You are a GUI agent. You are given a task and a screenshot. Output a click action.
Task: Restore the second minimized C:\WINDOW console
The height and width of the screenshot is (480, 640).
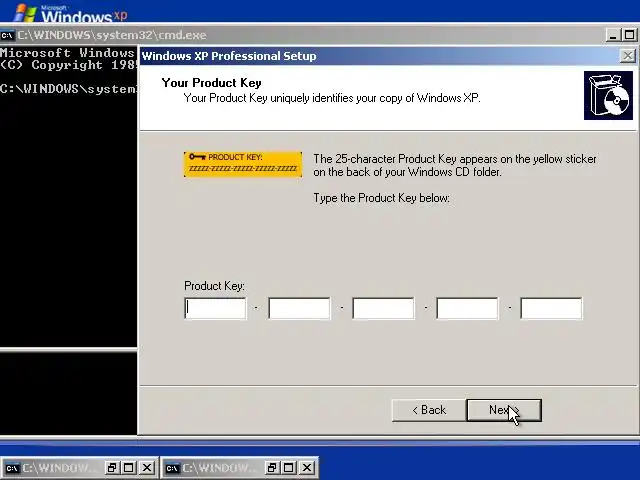271,468
